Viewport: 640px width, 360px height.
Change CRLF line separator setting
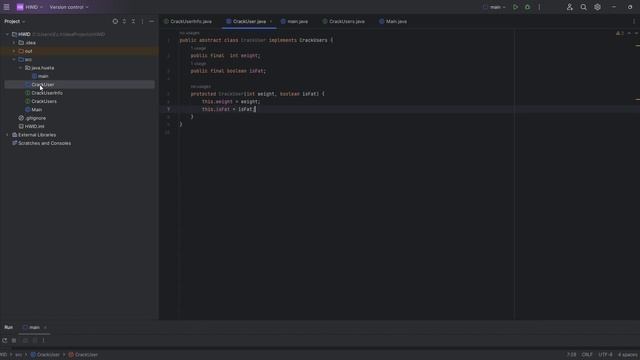587,355
